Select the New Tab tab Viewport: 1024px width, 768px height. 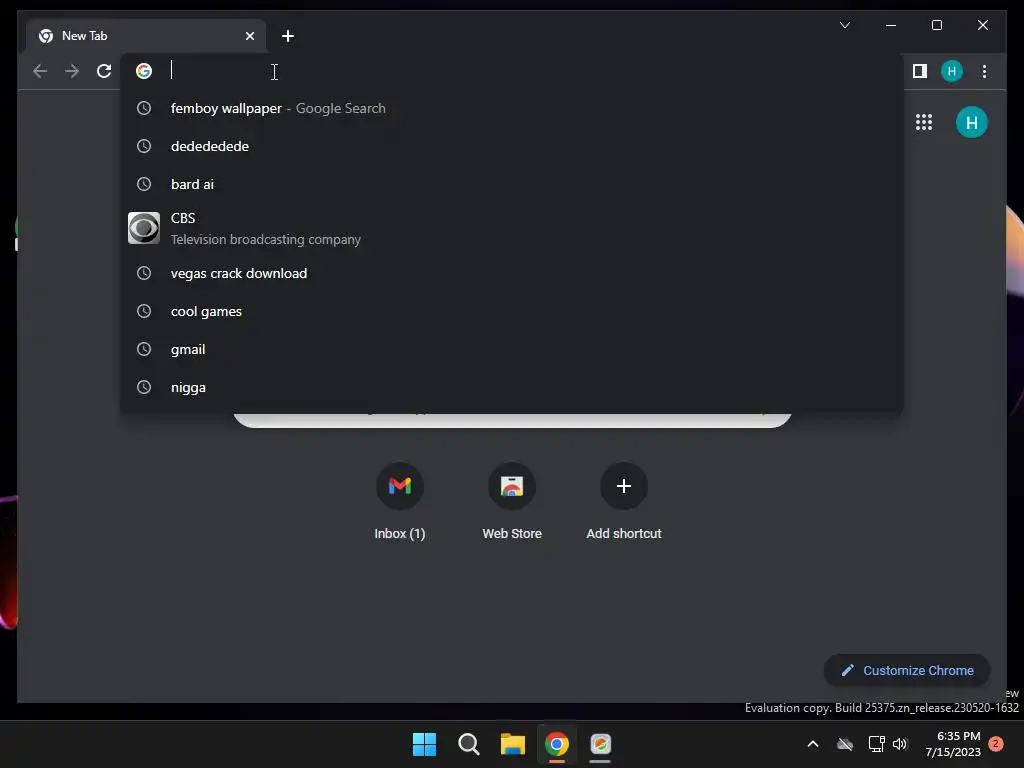145,36
